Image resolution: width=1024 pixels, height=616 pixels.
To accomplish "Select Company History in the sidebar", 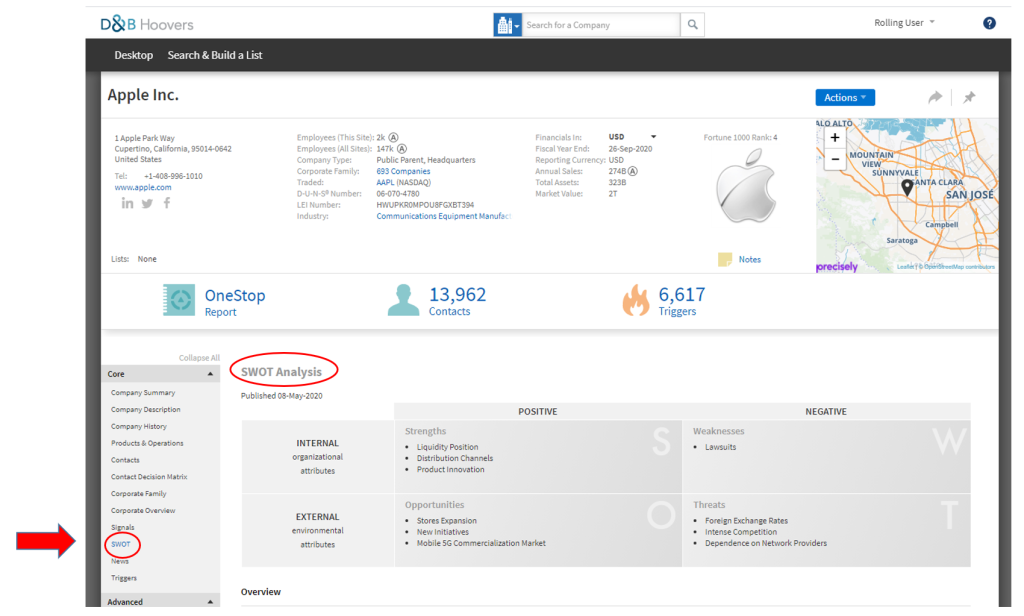I will [138, 427].
